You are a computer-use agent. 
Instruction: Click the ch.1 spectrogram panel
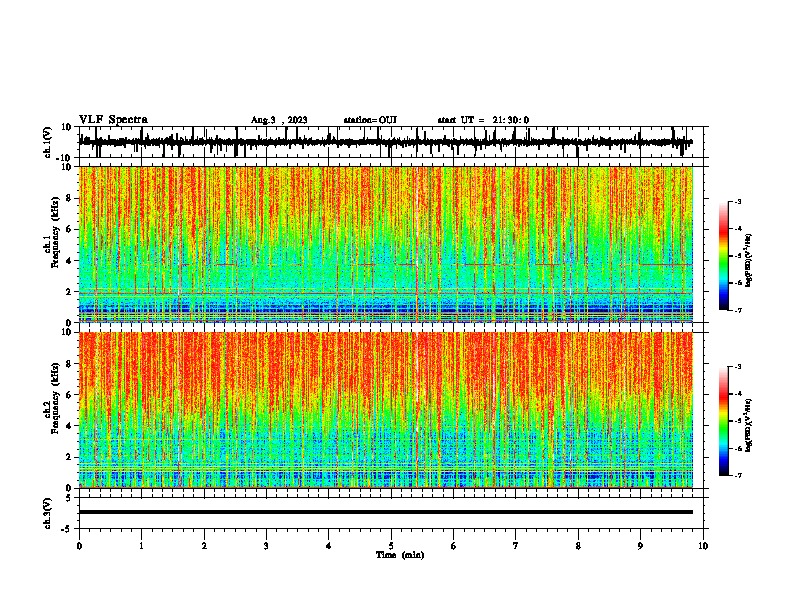point(386,244)
